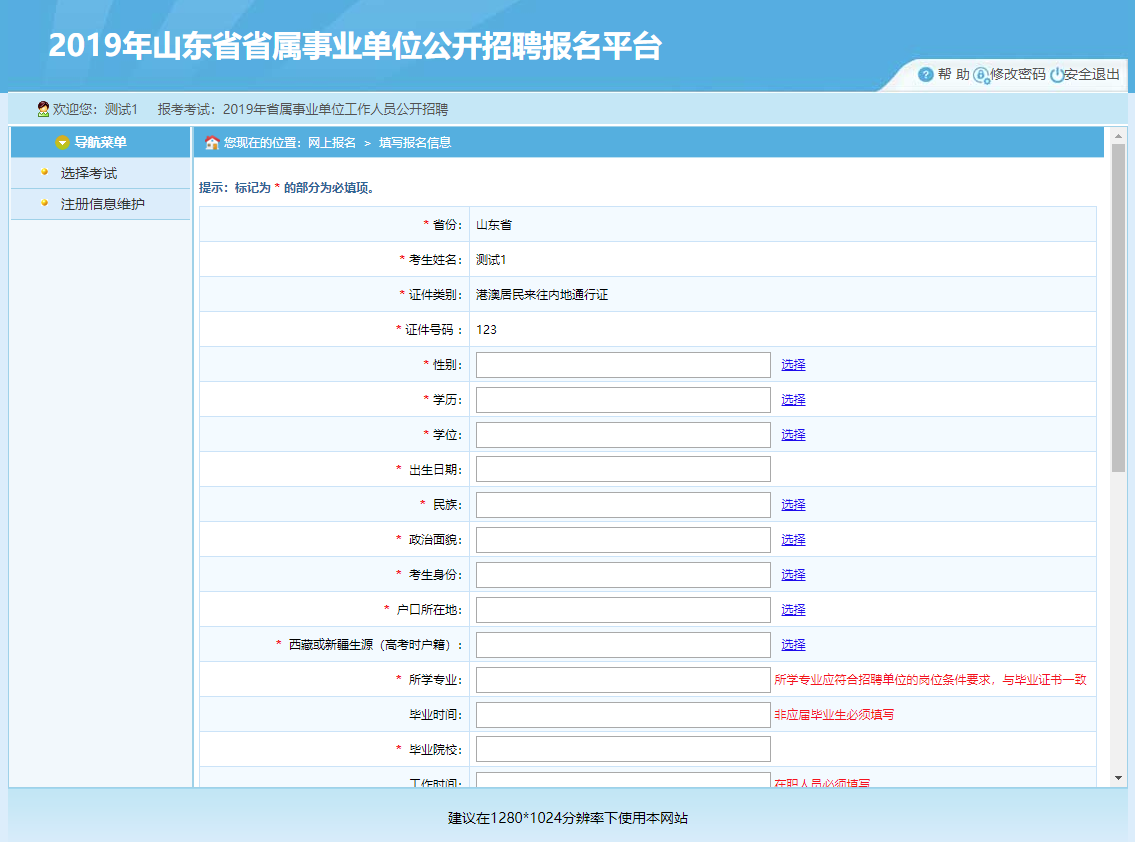Focus the 学位 input field
This screenshot has height=842, width=1135.
point(623,434)
